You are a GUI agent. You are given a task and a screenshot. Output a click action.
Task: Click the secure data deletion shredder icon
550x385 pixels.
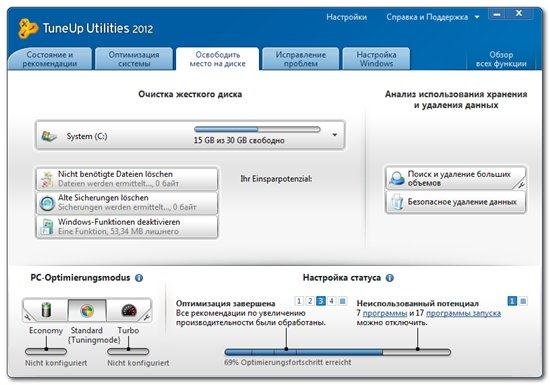tap(397, 202)
